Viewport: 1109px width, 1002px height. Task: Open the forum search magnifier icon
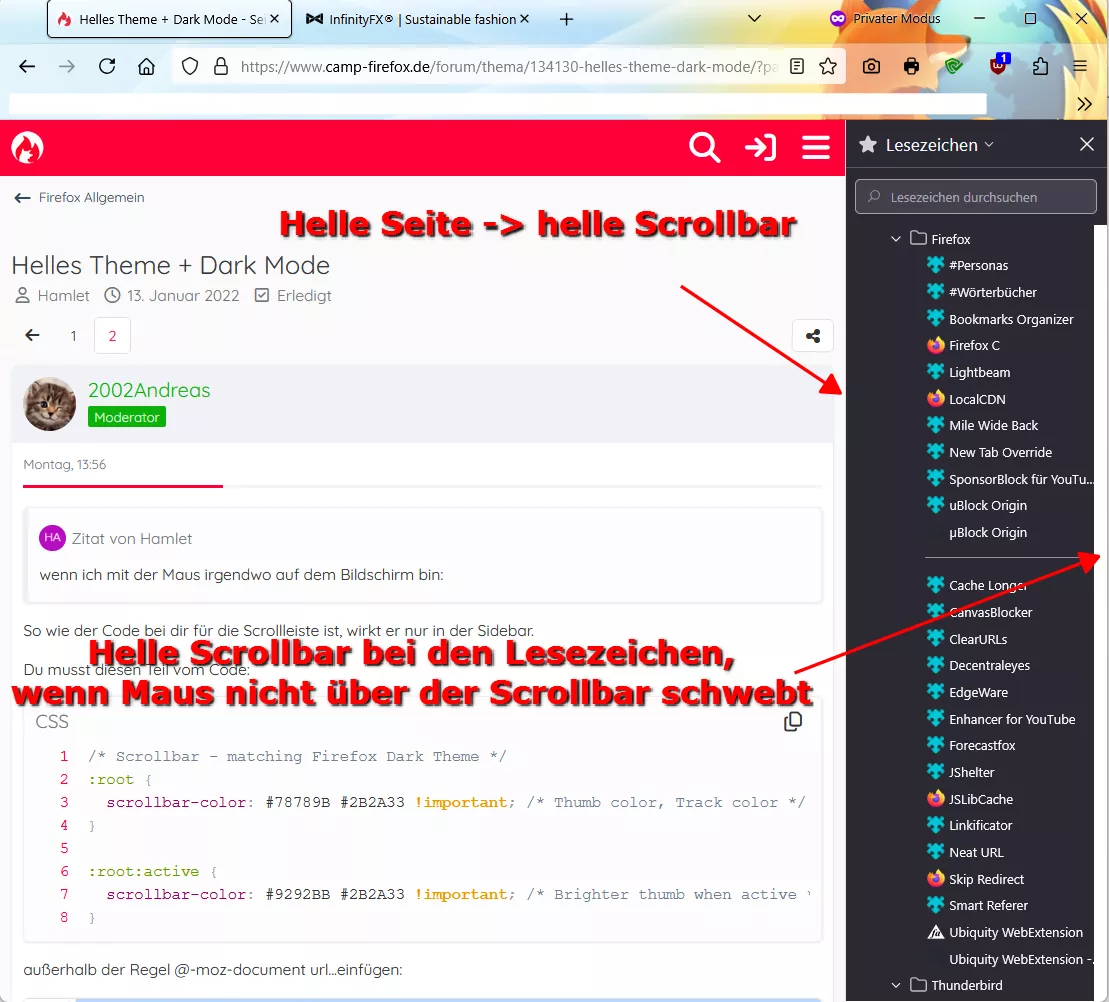(x=704, y=148)
